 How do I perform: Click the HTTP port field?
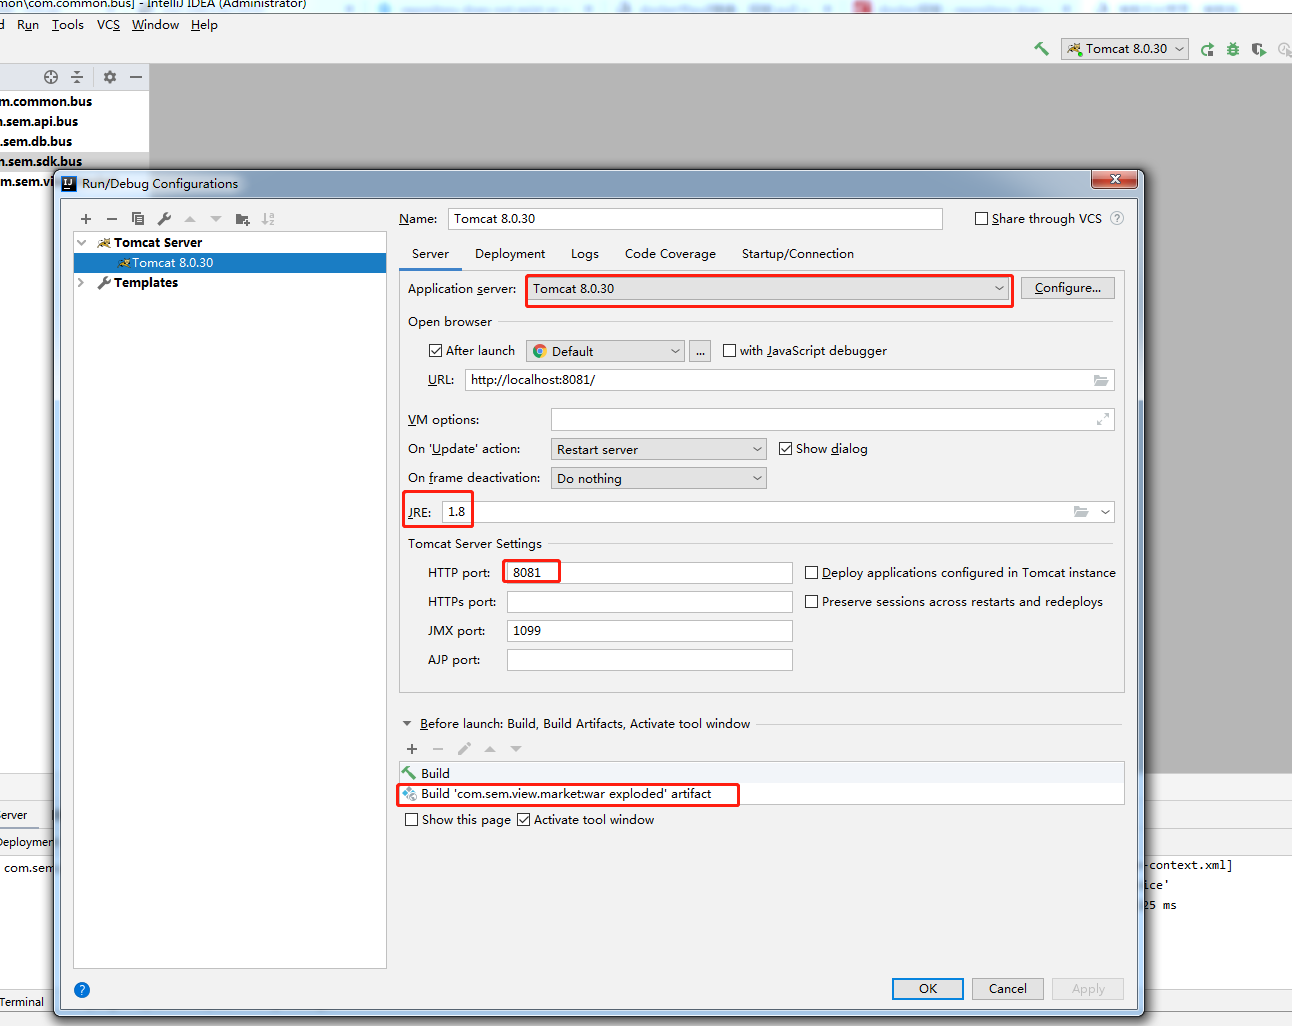[x=650, y=573]
